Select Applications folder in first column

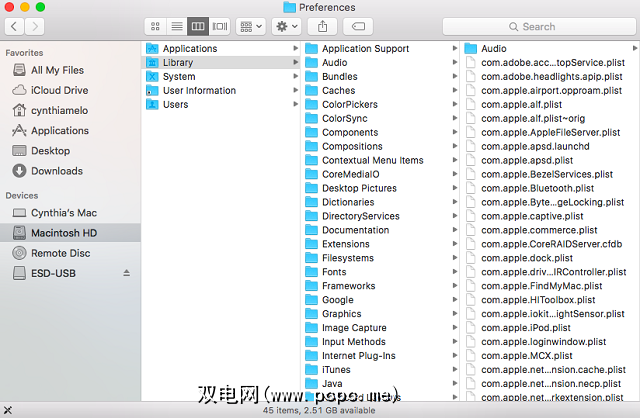[x=220, y=49]
